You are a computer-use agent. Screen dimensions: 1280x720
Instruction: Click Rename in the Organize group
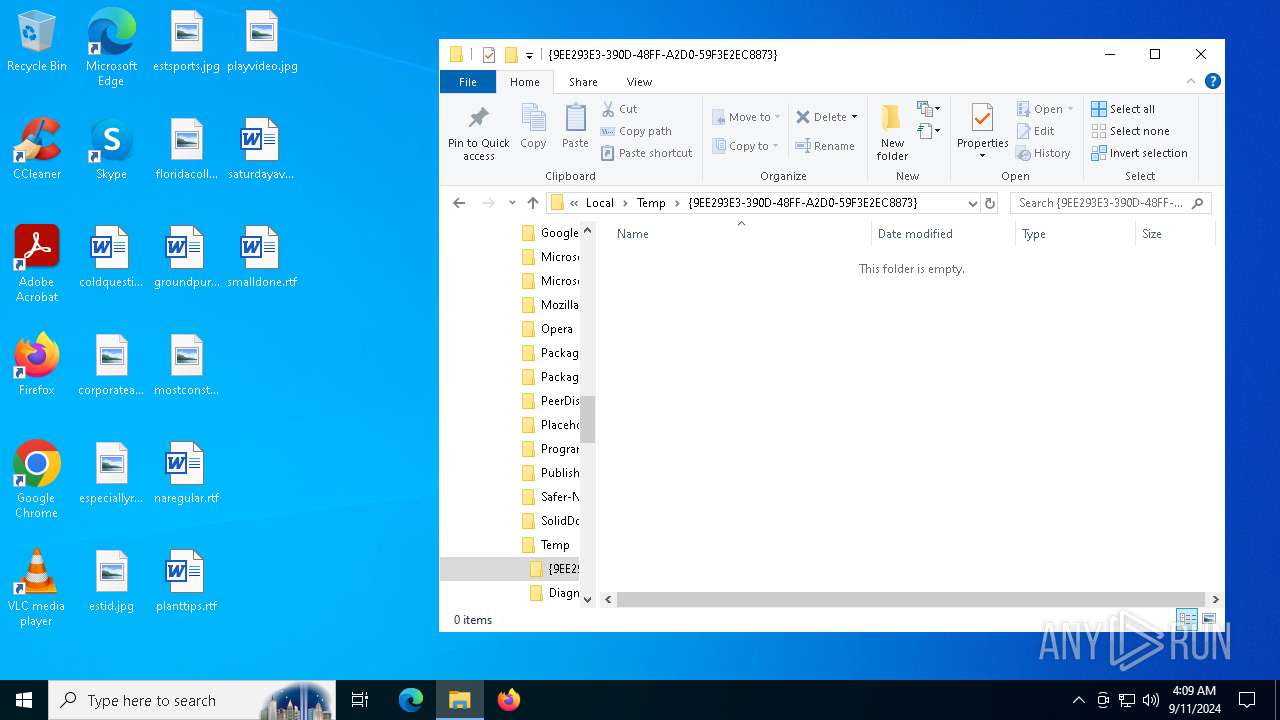825,146
